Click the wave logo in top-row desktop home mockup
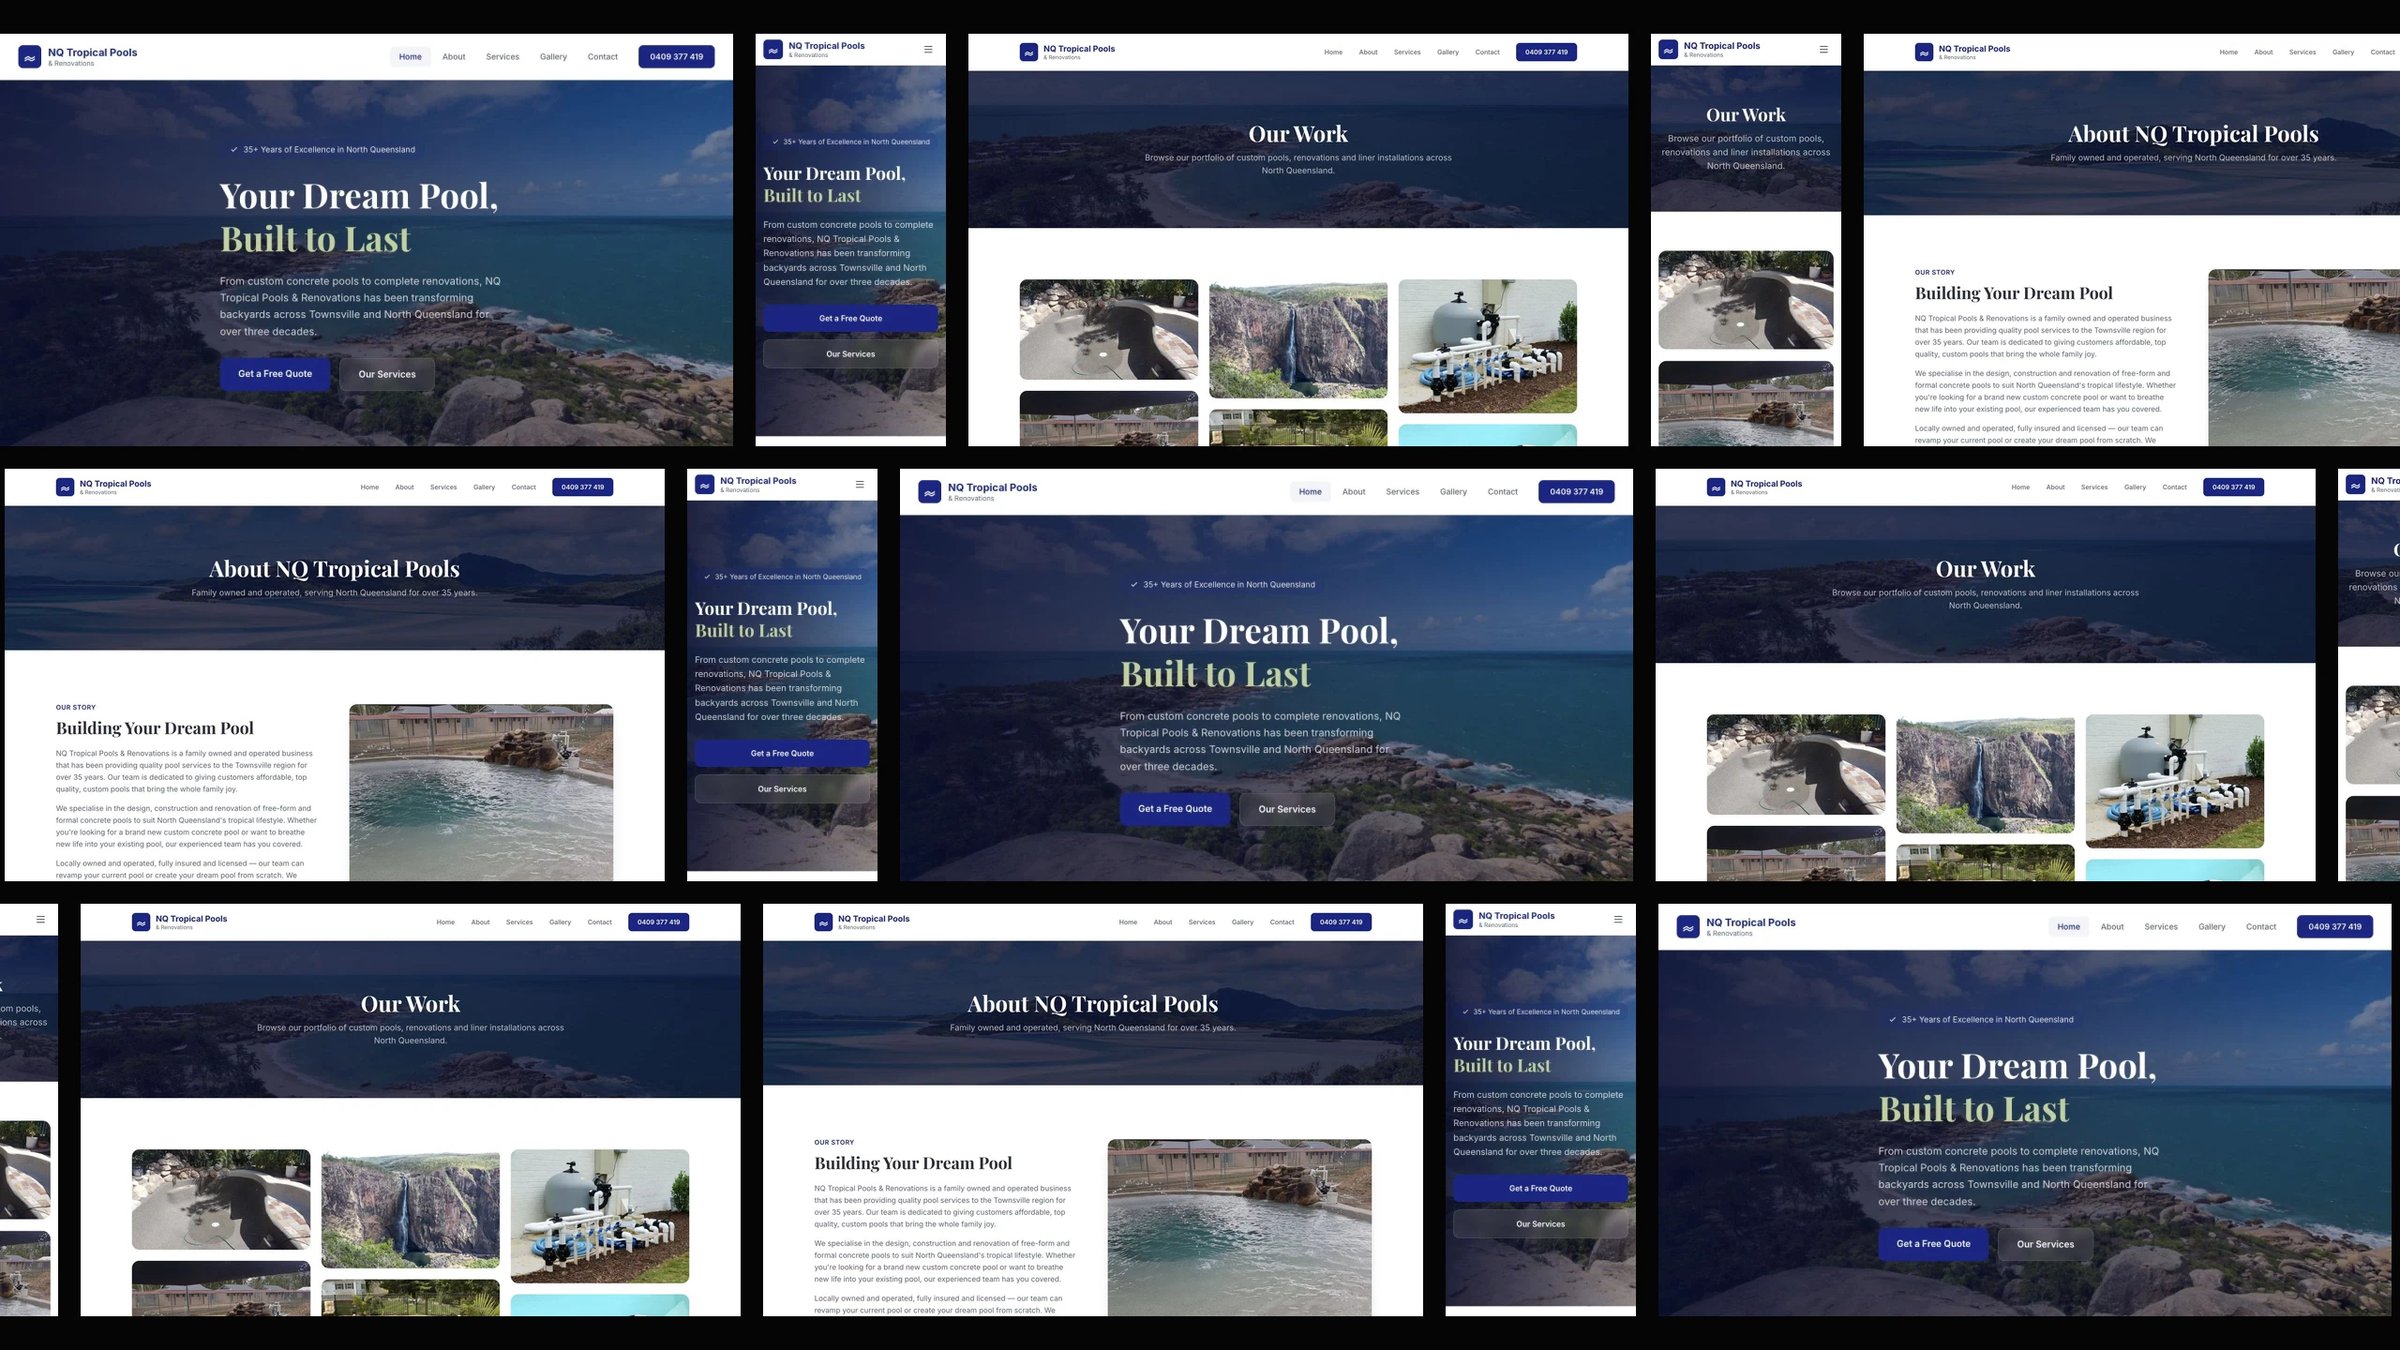 30,57
